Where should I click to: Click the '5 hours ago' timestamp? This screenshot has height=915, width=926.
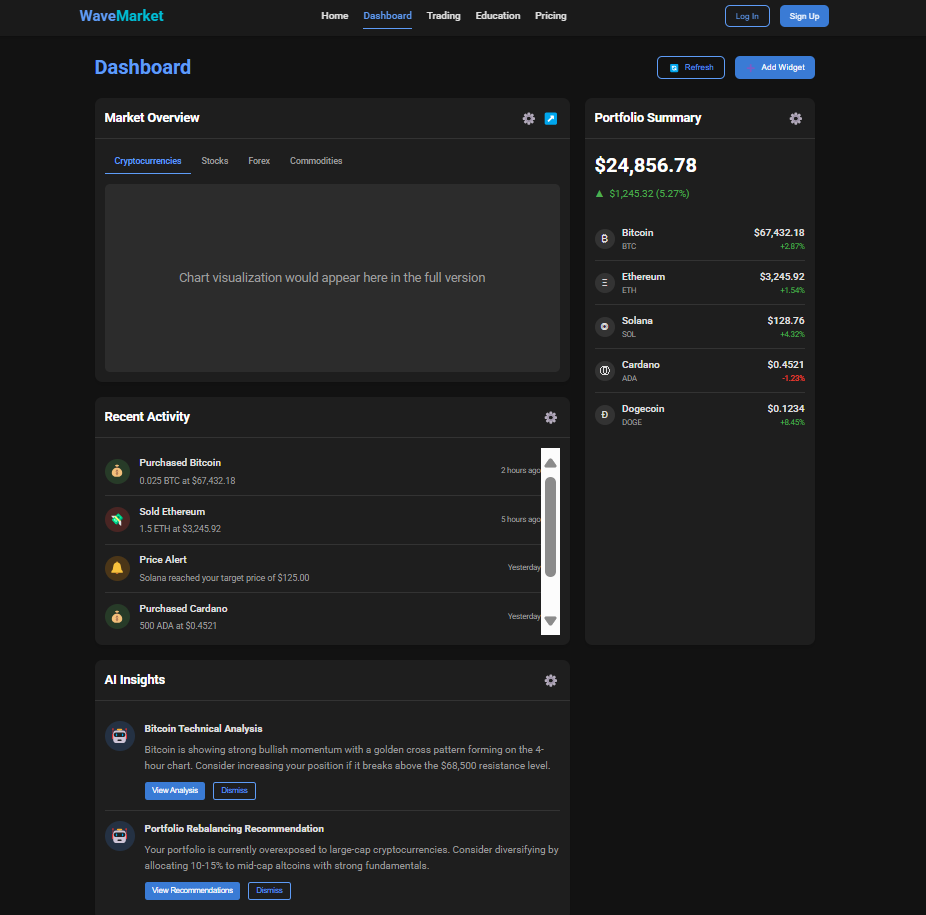[520, 519]
